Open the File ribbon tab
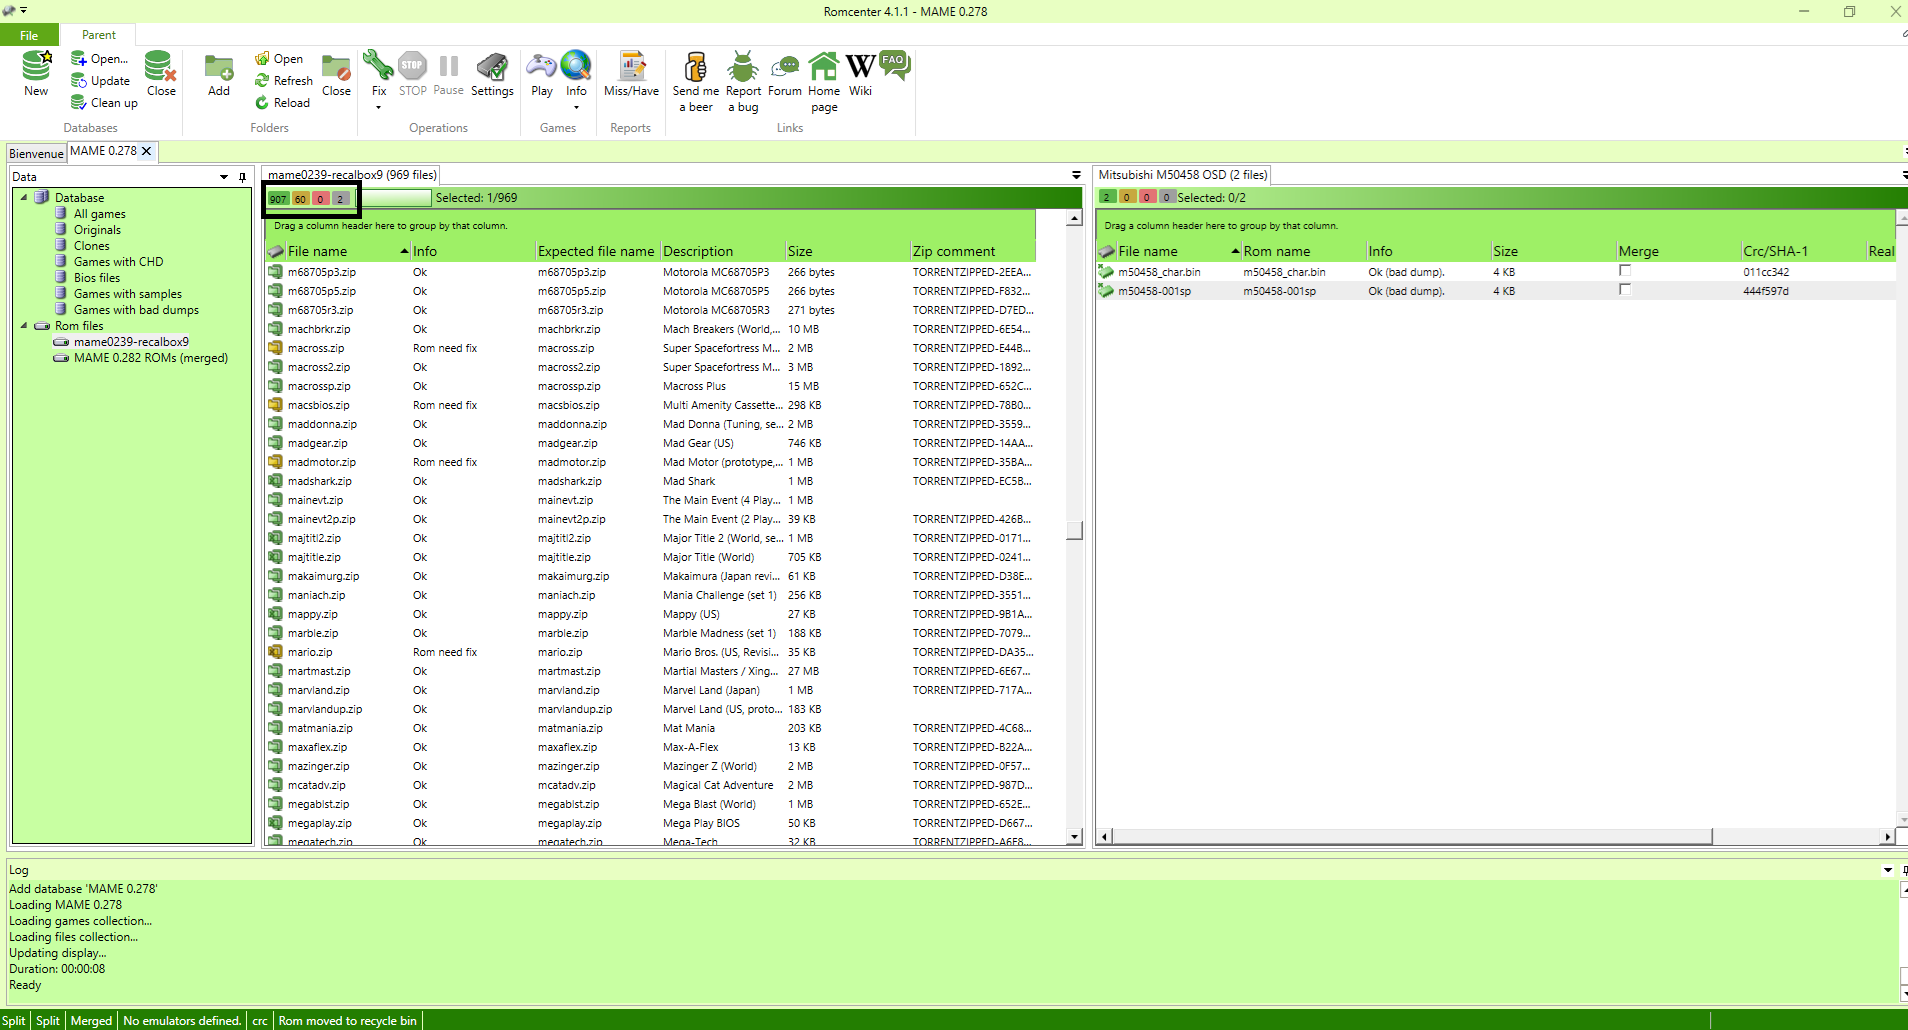Image resolution: width=1908 pixels, height=1030 pixels. (x=29, y=35)
